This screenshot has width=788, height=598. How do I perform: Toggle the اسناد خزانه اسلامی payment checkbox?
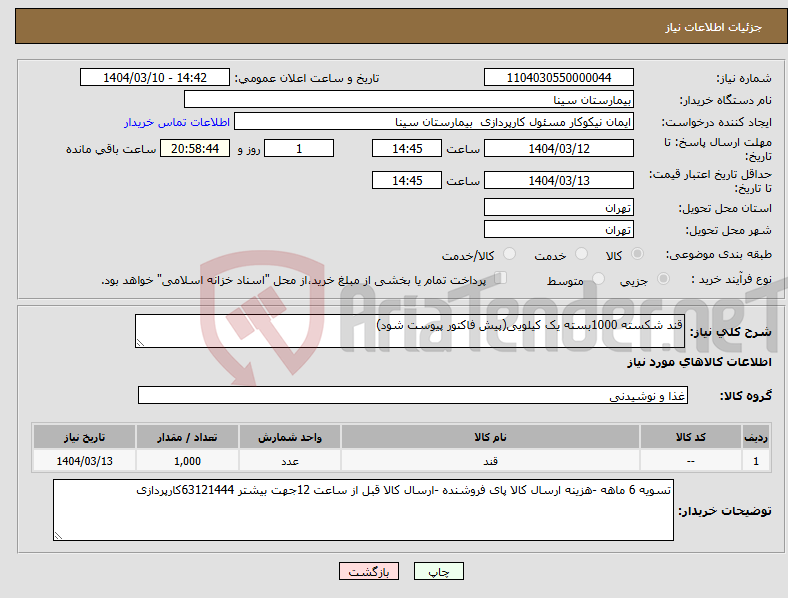[501, 277]
